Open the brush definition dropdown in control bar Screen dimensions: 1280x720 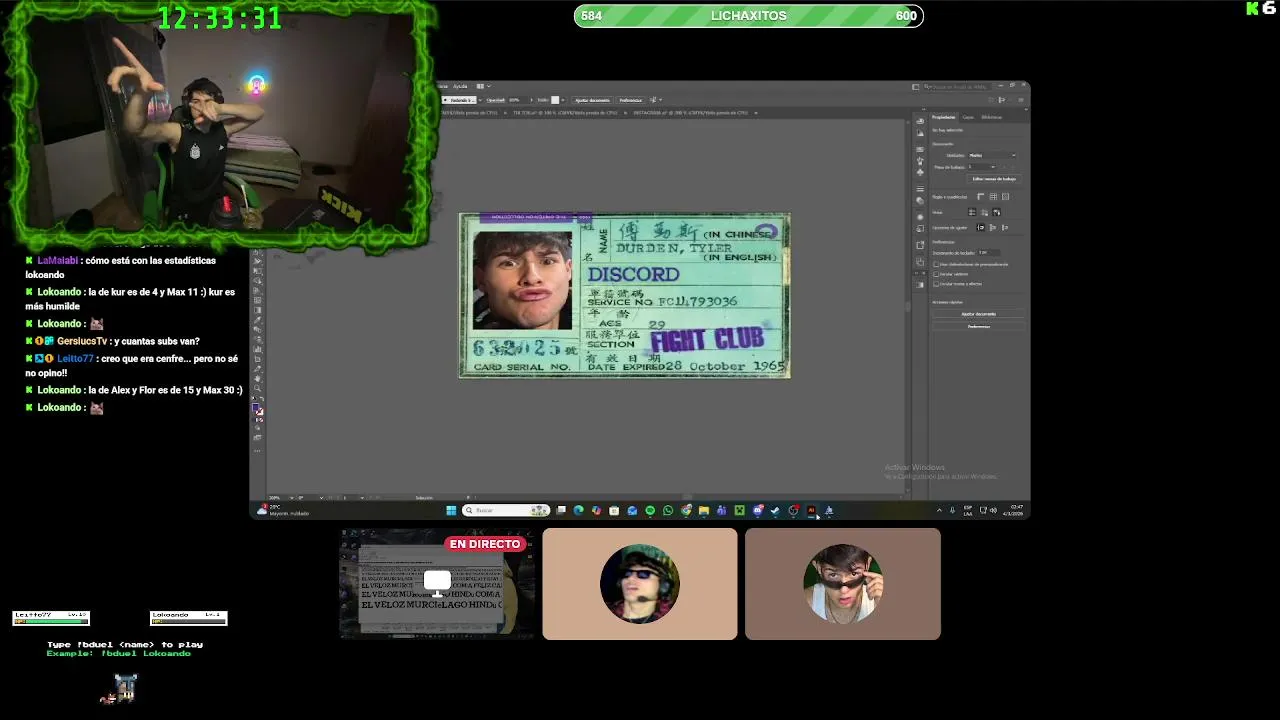click(x=480, y=100)
